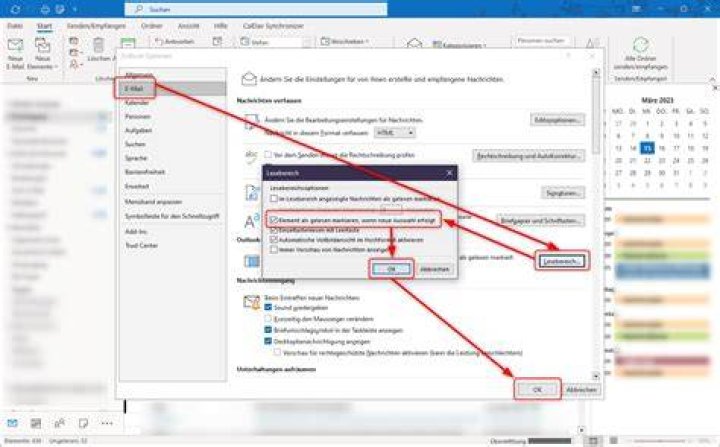Click Rechtschreibung und AutoKorrektur... button
This screenshot has width=720, height=447.
pyautogui.click(x=529, y=156)
